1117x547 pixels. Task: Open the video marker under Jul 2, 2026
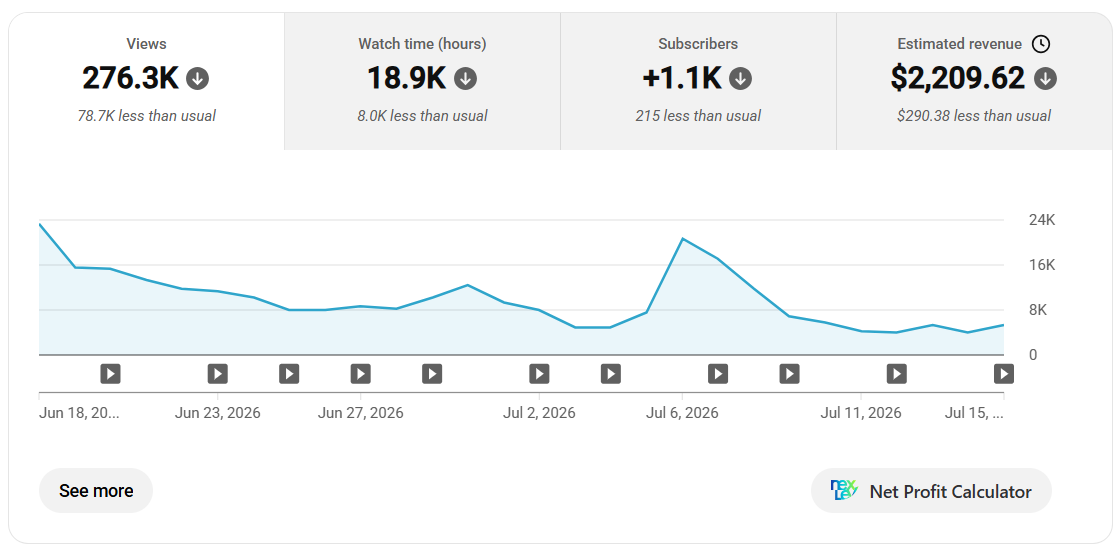[x=539, y=373]
